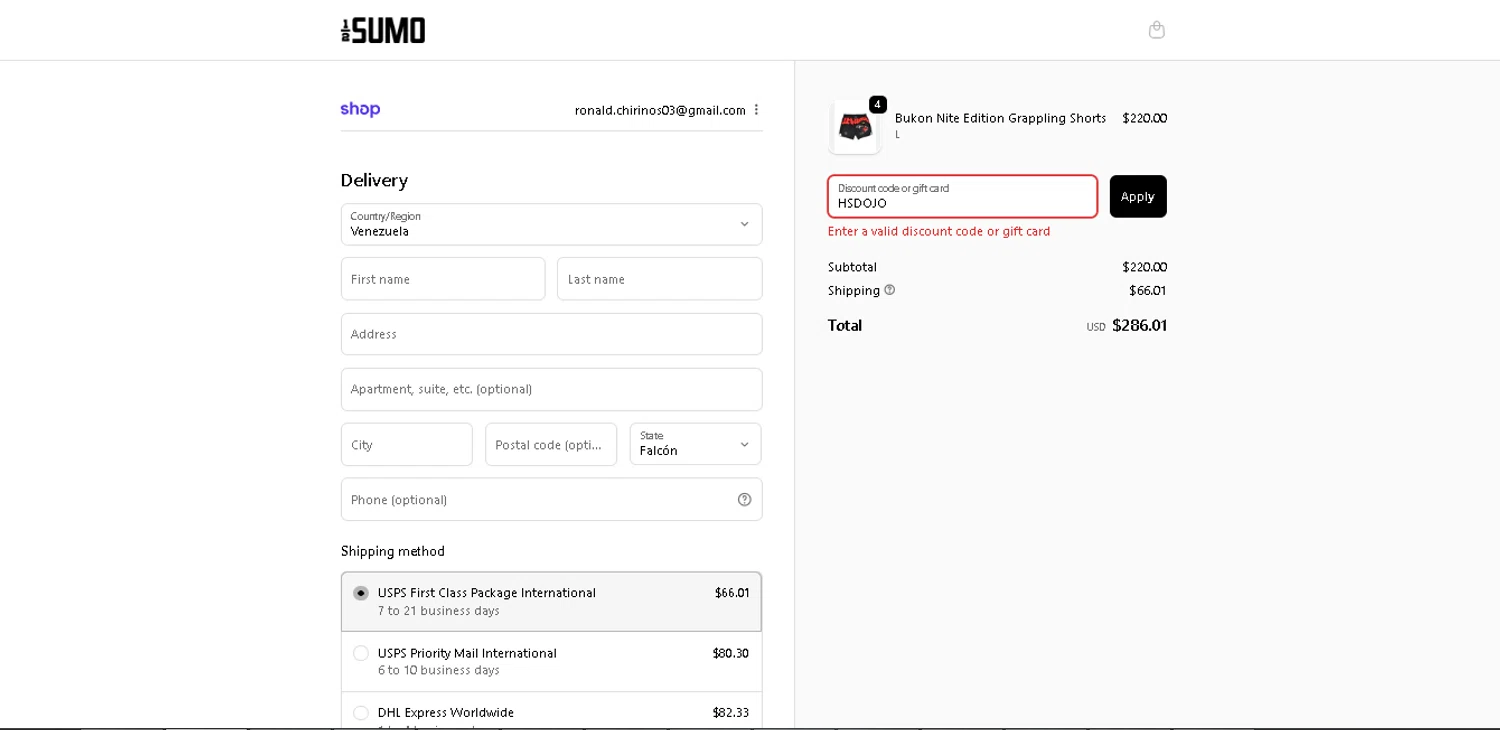Click the Bukon Nite Edition Grappling Shorts title
The image size is (1500, 730).
point(1000,118)
